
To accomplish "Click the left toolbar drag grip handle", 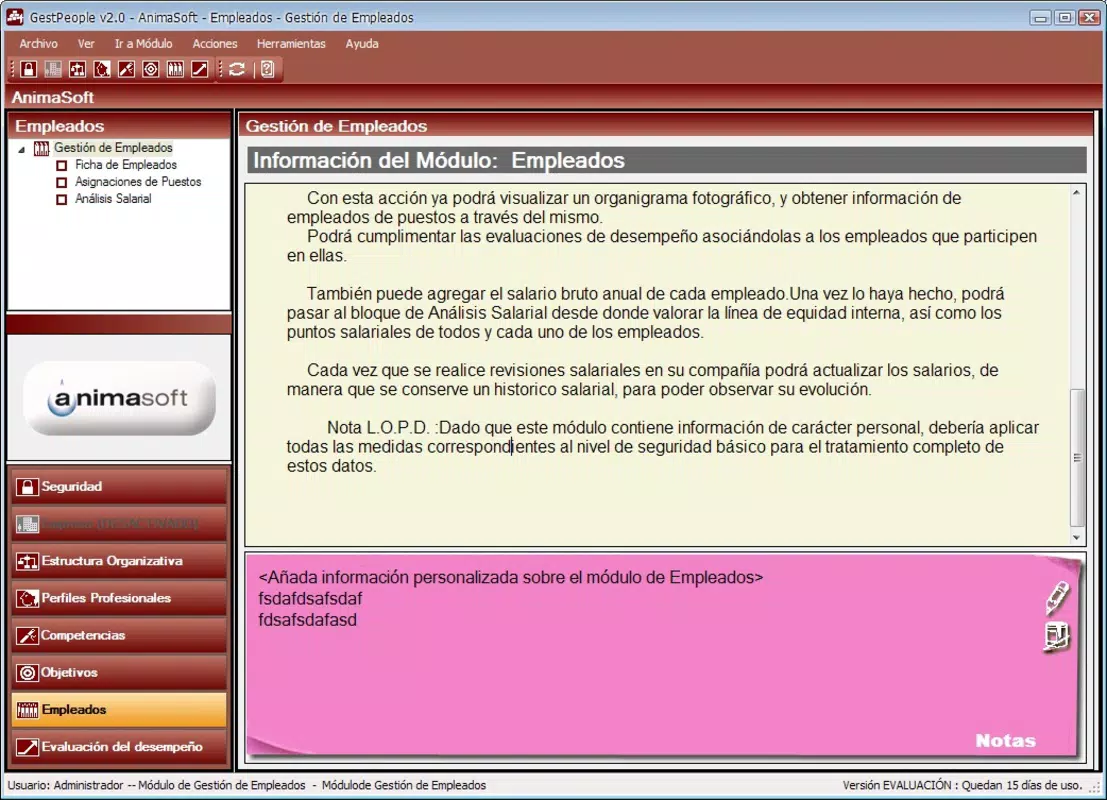I will pyautogui.click(x=12, y=69).
